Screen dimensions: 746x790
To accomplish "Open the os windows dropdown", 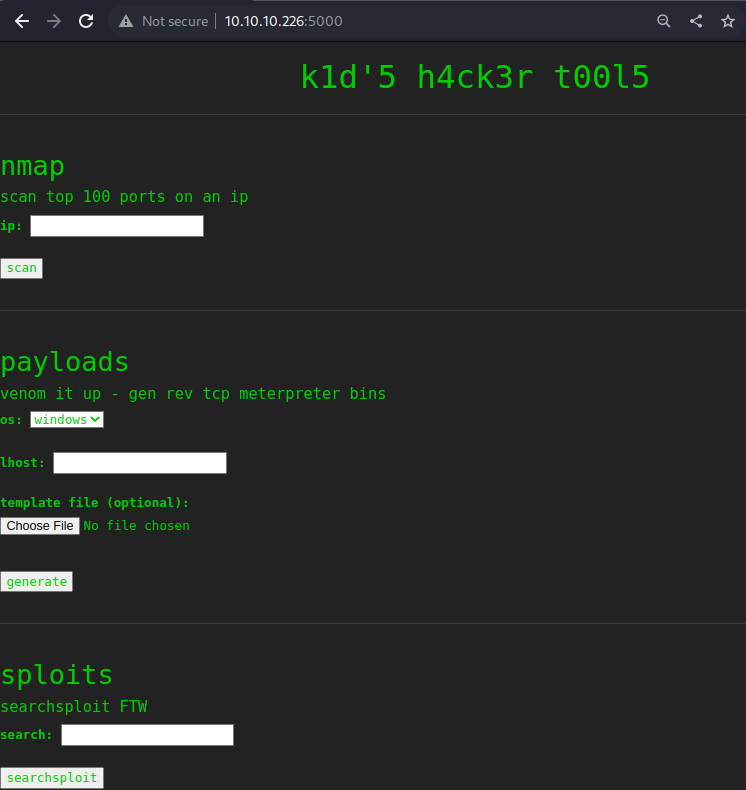I will [67, 420].
